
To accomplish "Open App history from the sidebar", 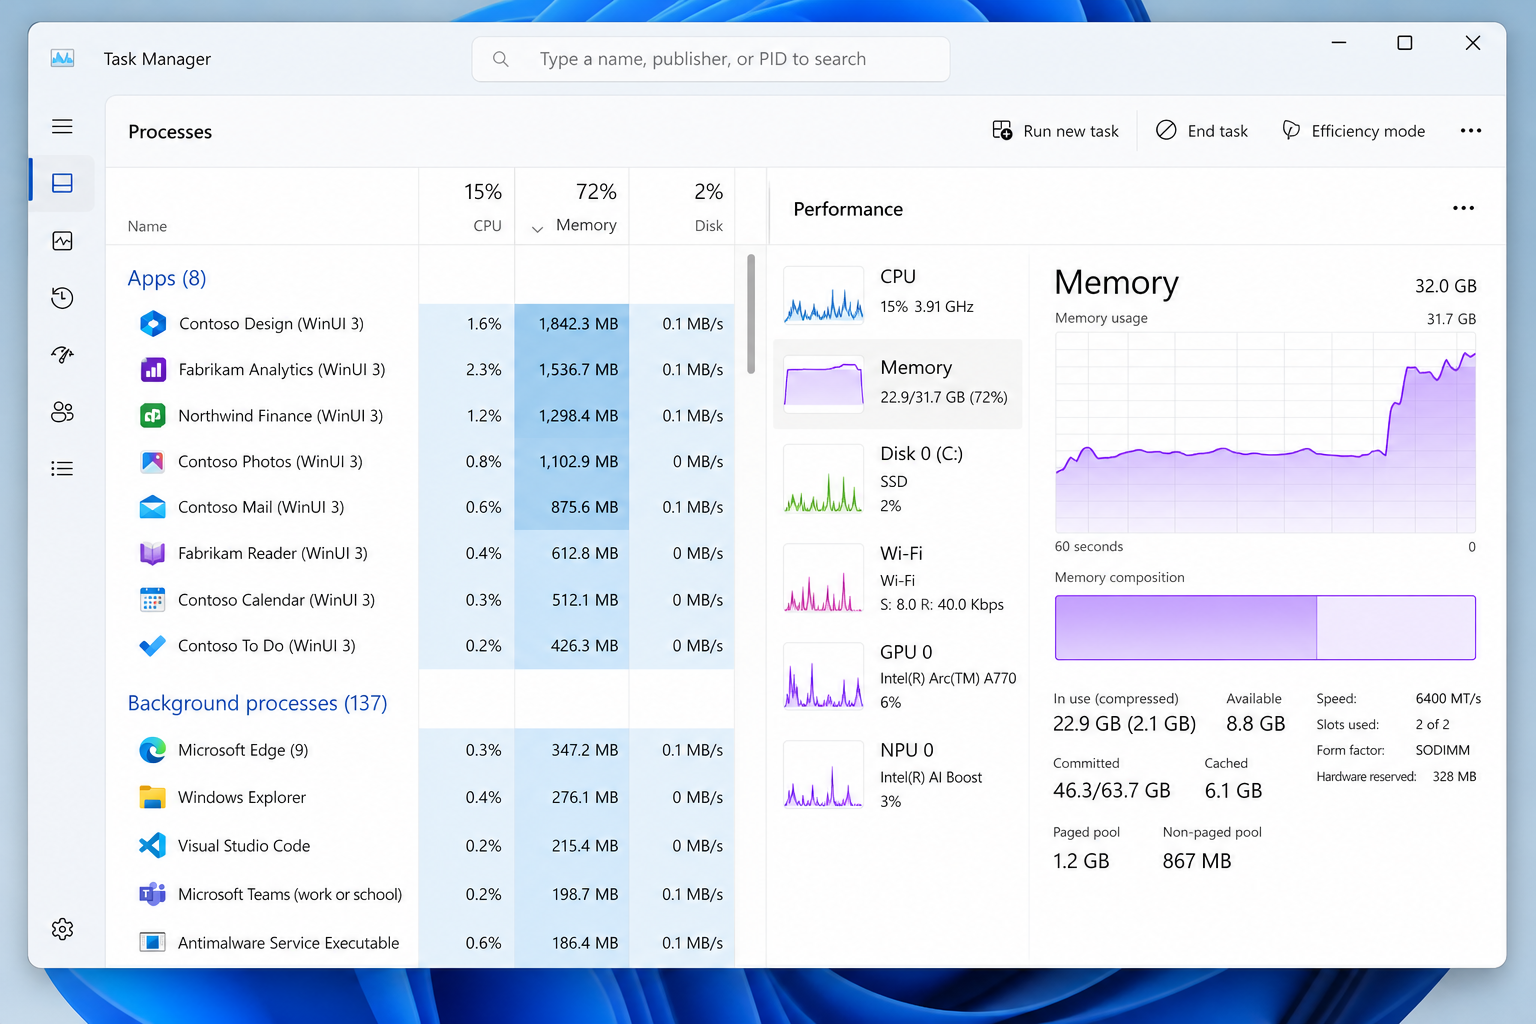I will pos(62,298).
